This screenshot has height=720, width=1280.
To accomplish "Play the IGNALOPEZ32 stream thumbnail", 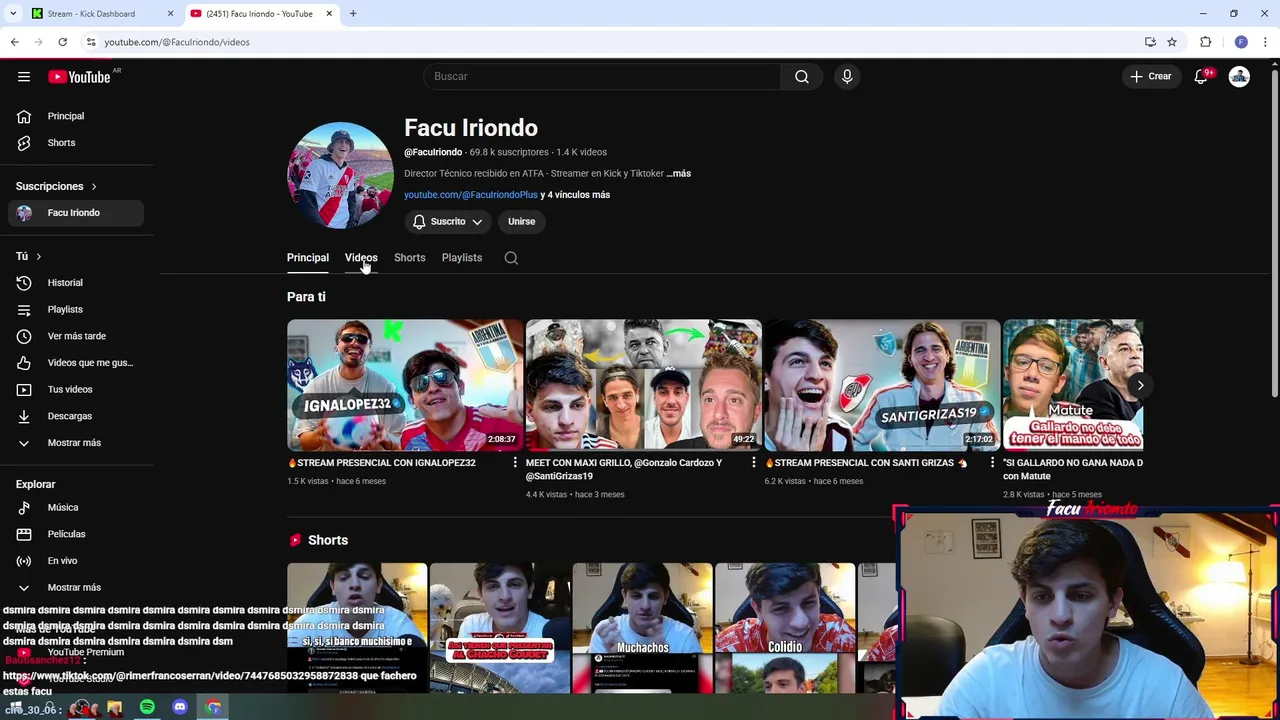I will click(x=405, y=386).
